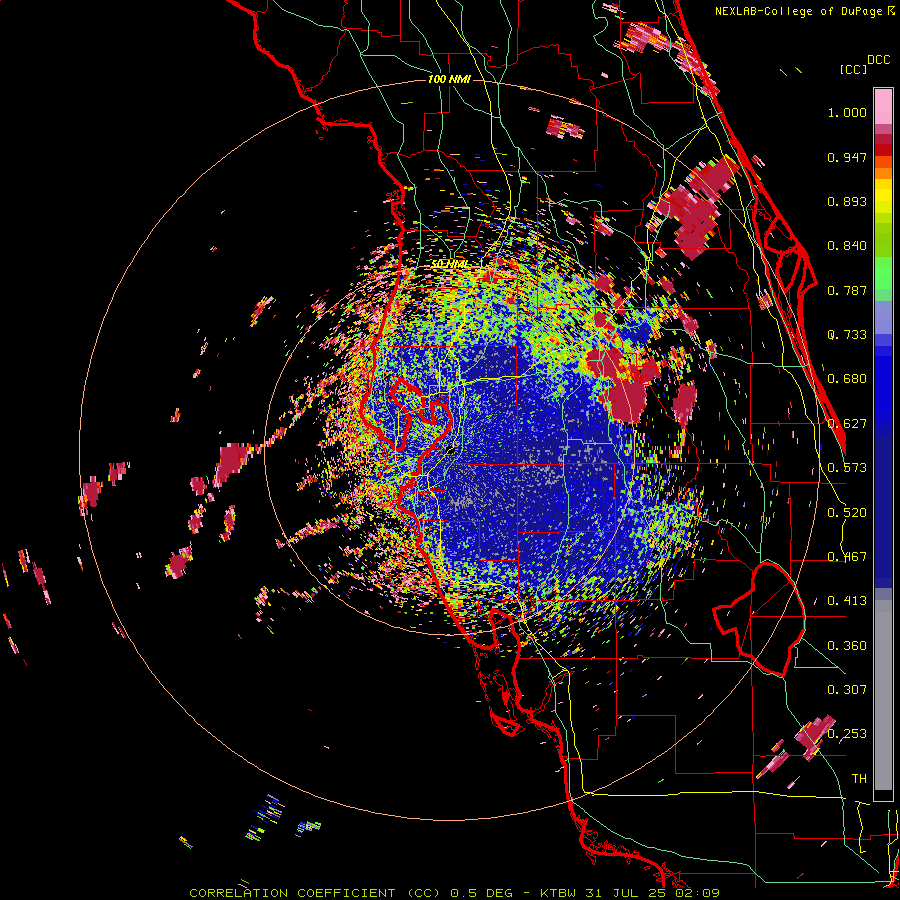Click the [CC] units label
The image size is (900, 900).
tap(854, 69)
